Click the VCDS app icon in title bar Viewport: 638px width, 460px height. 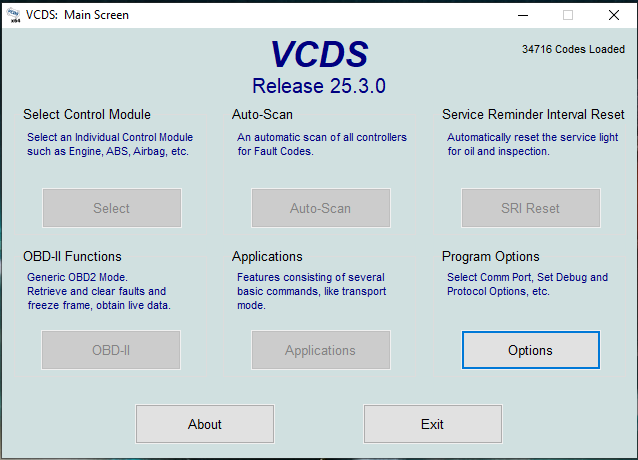13,15
